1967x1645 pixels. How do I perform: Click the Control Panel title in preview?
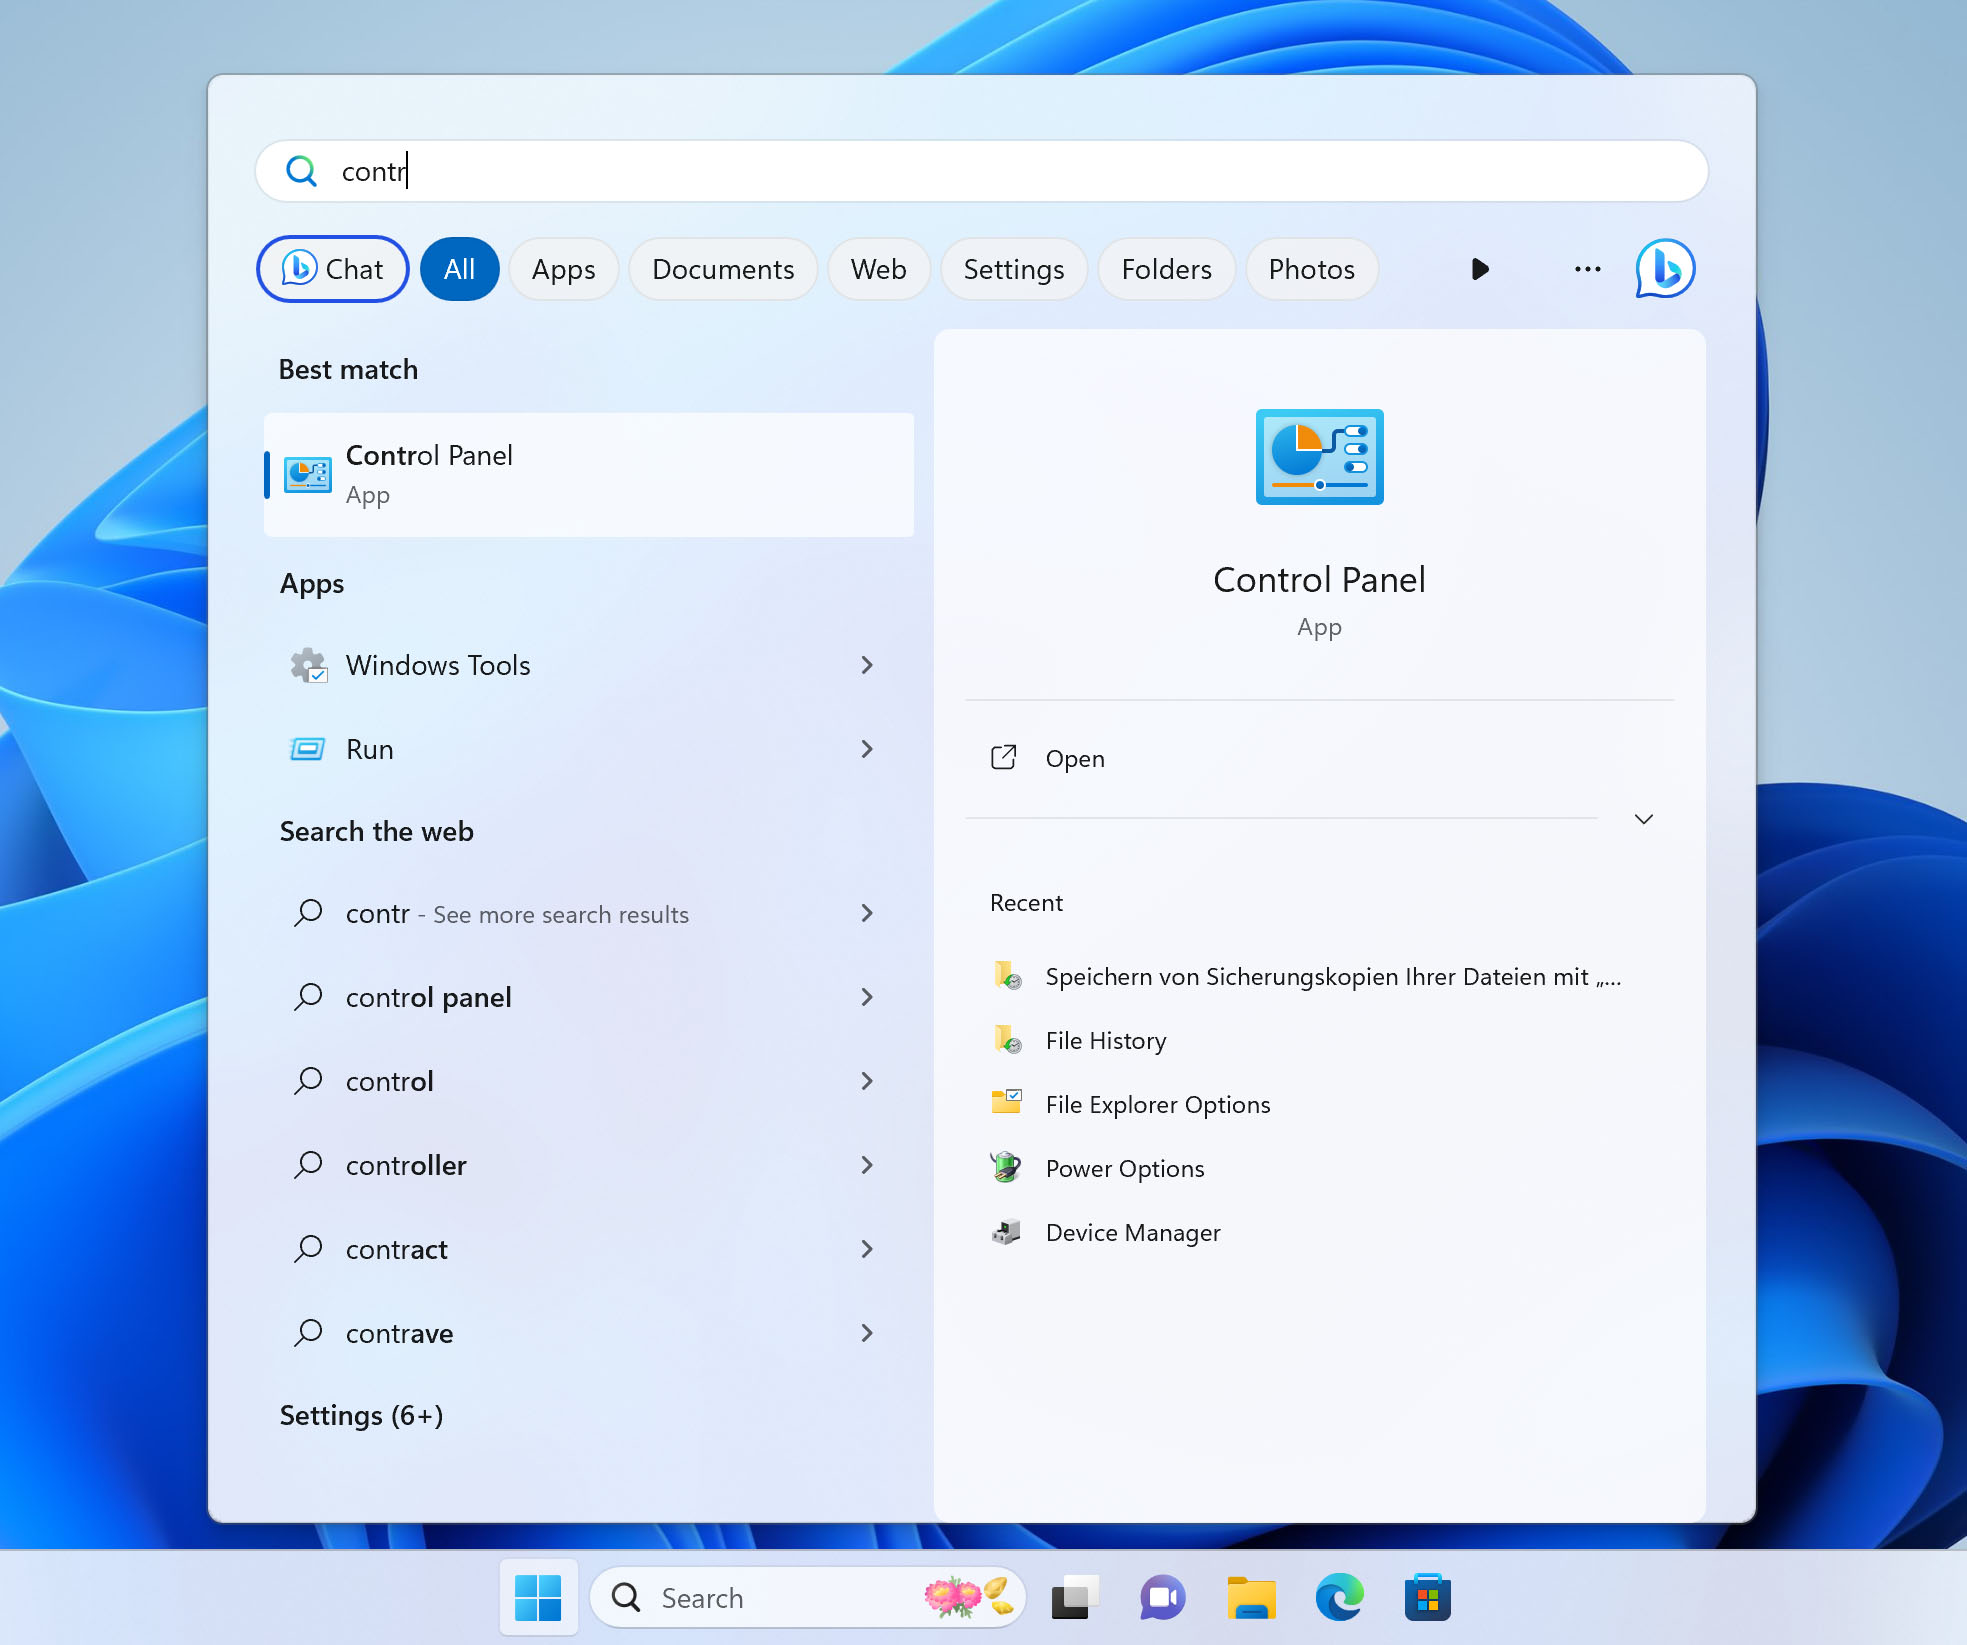(1319, 580)
